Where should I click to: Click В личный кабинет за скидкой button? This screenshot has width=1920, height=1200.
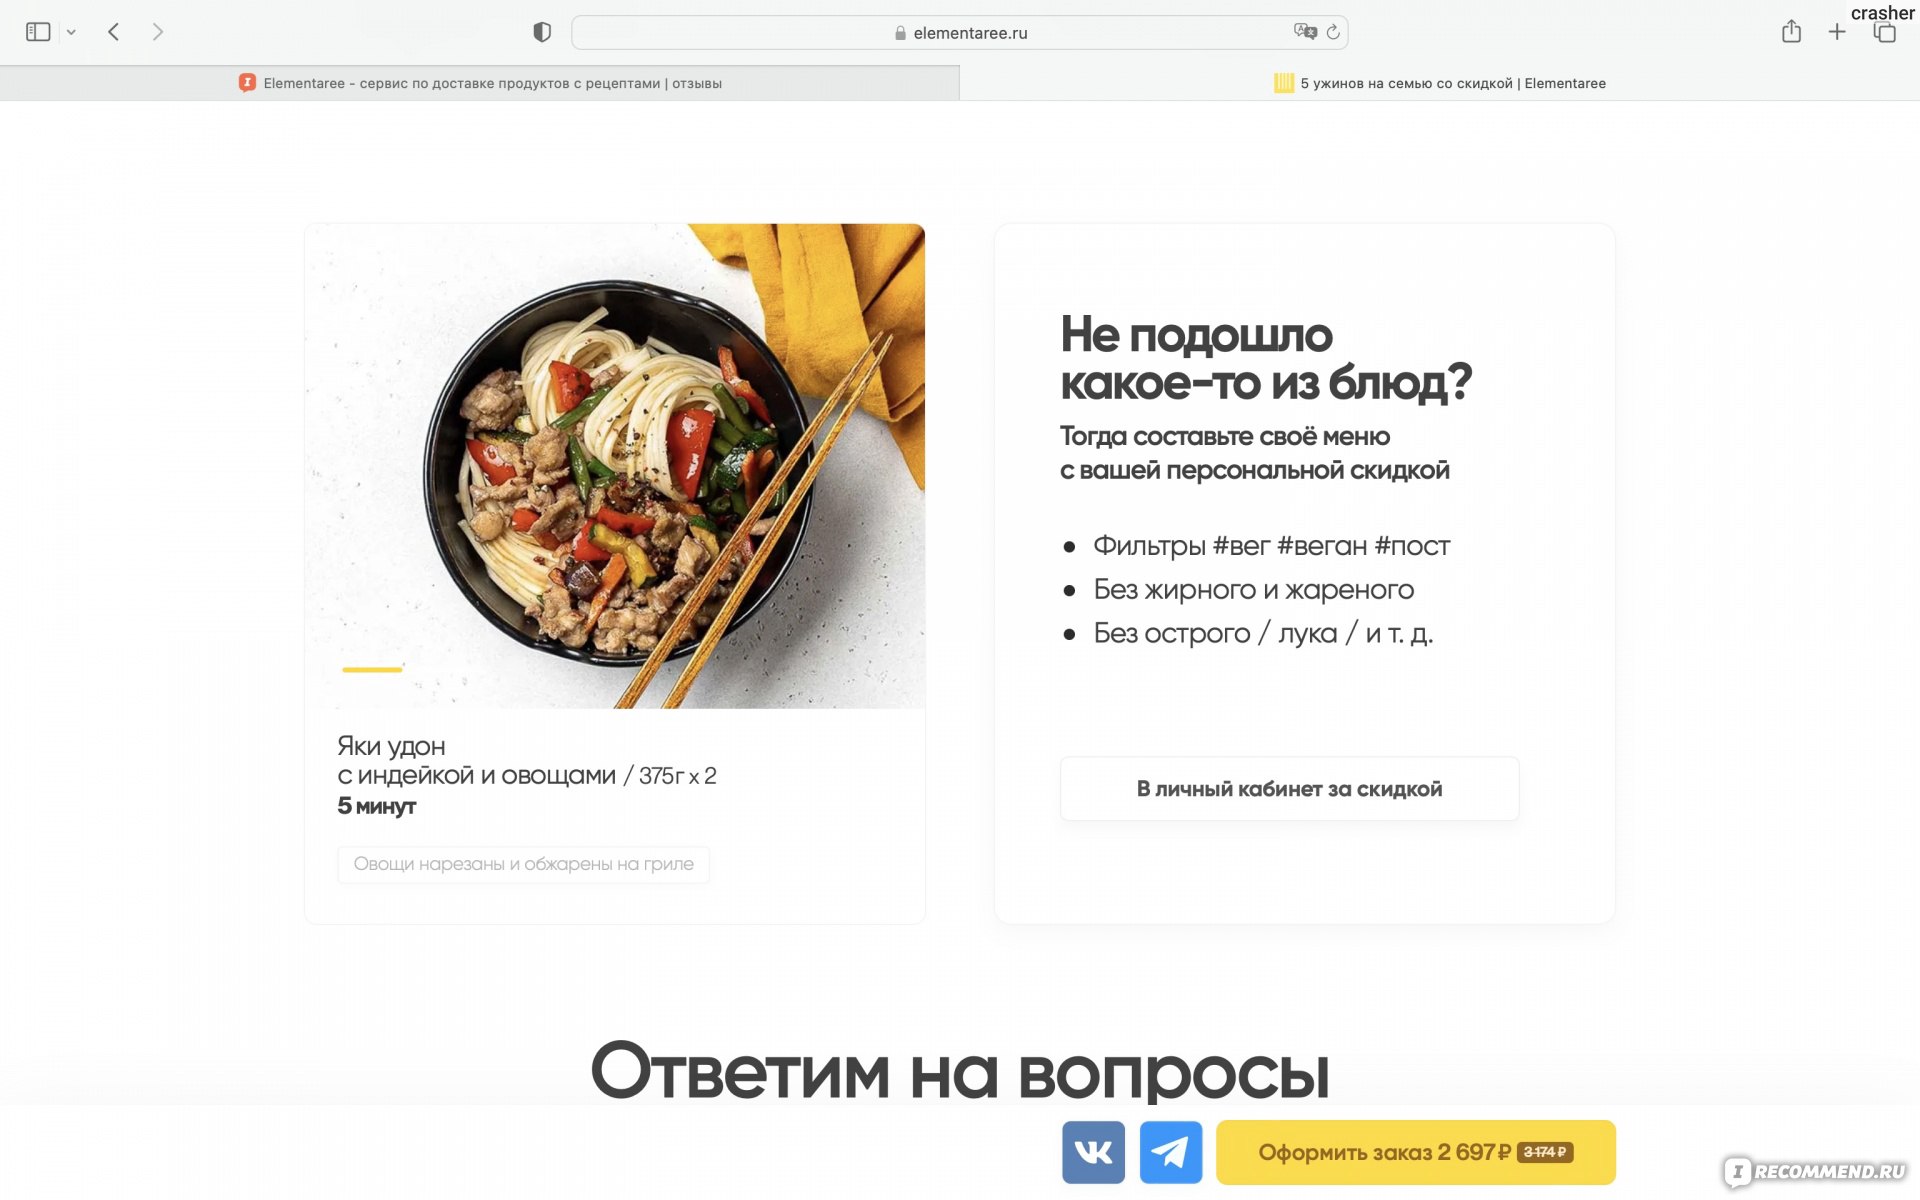(x=1288, y=788)
